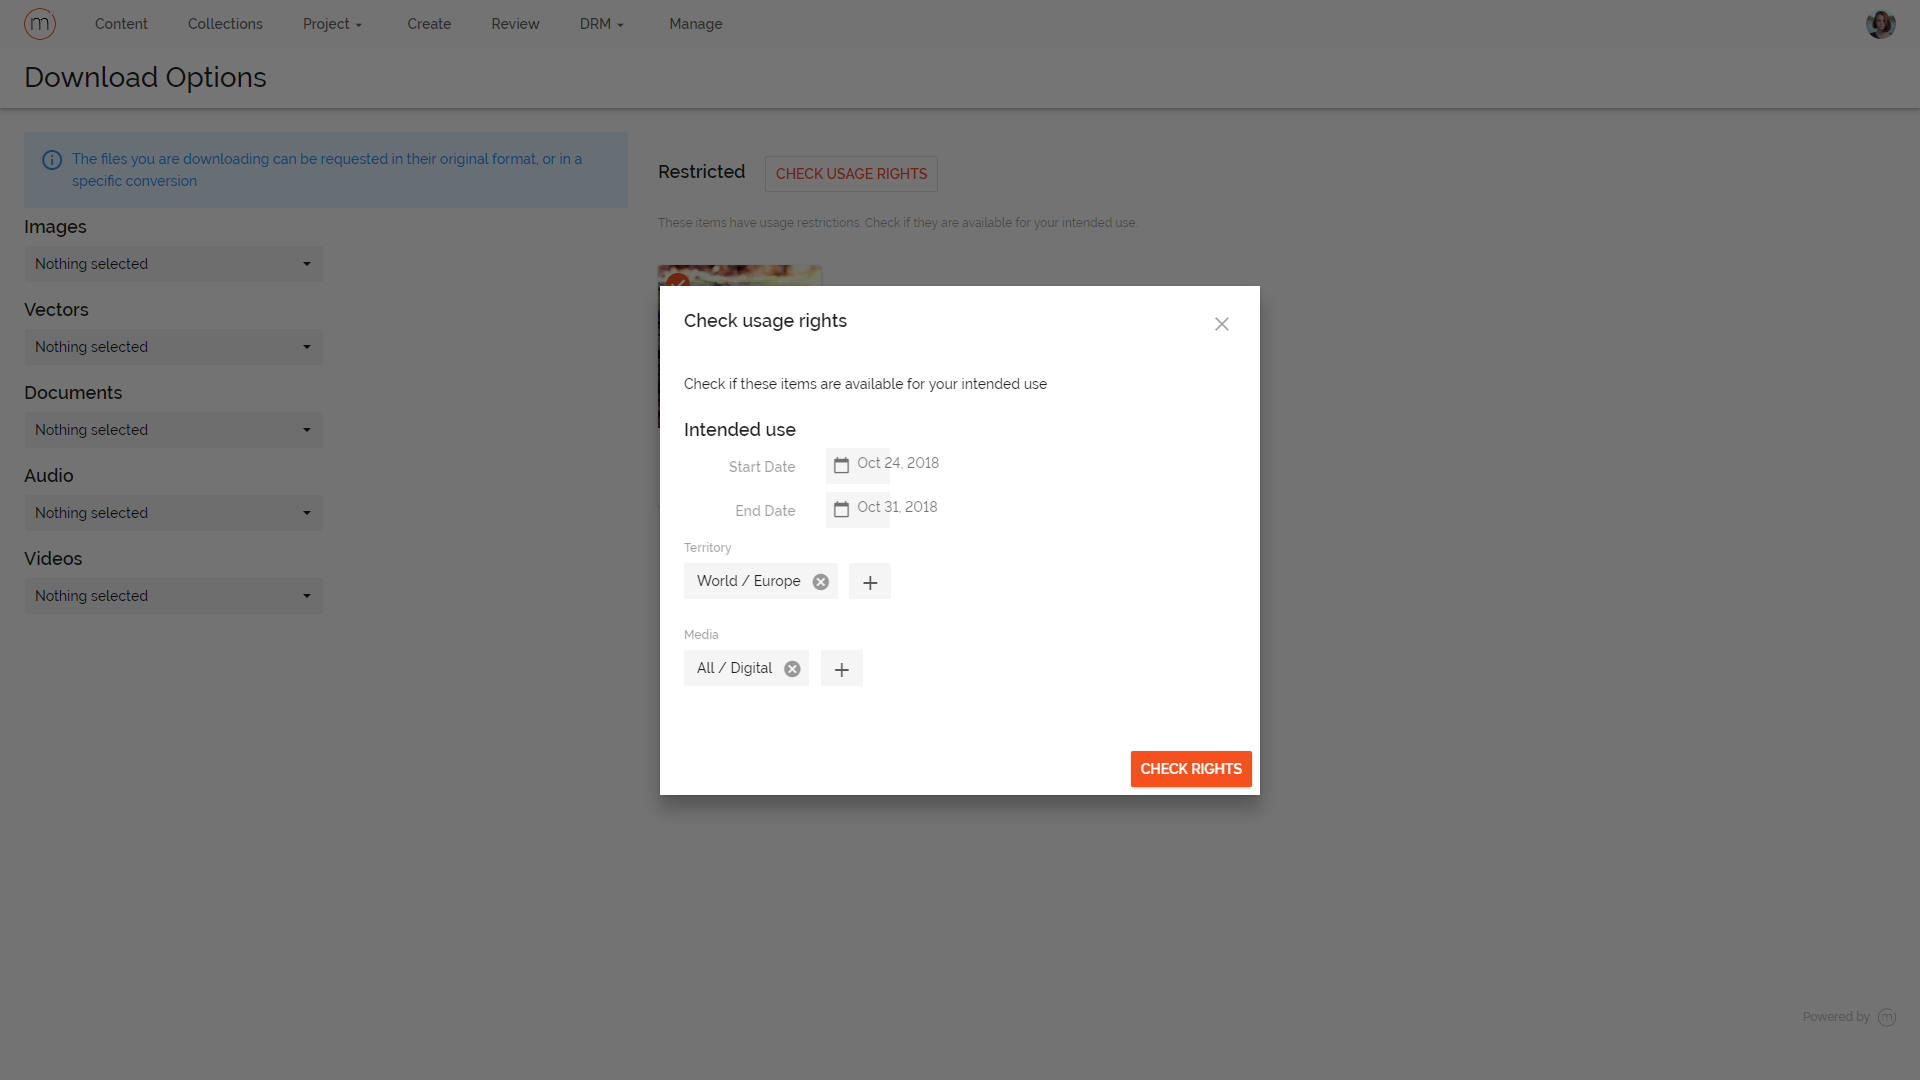
Task: Open the End Date calendar picker
Action: 841,509
